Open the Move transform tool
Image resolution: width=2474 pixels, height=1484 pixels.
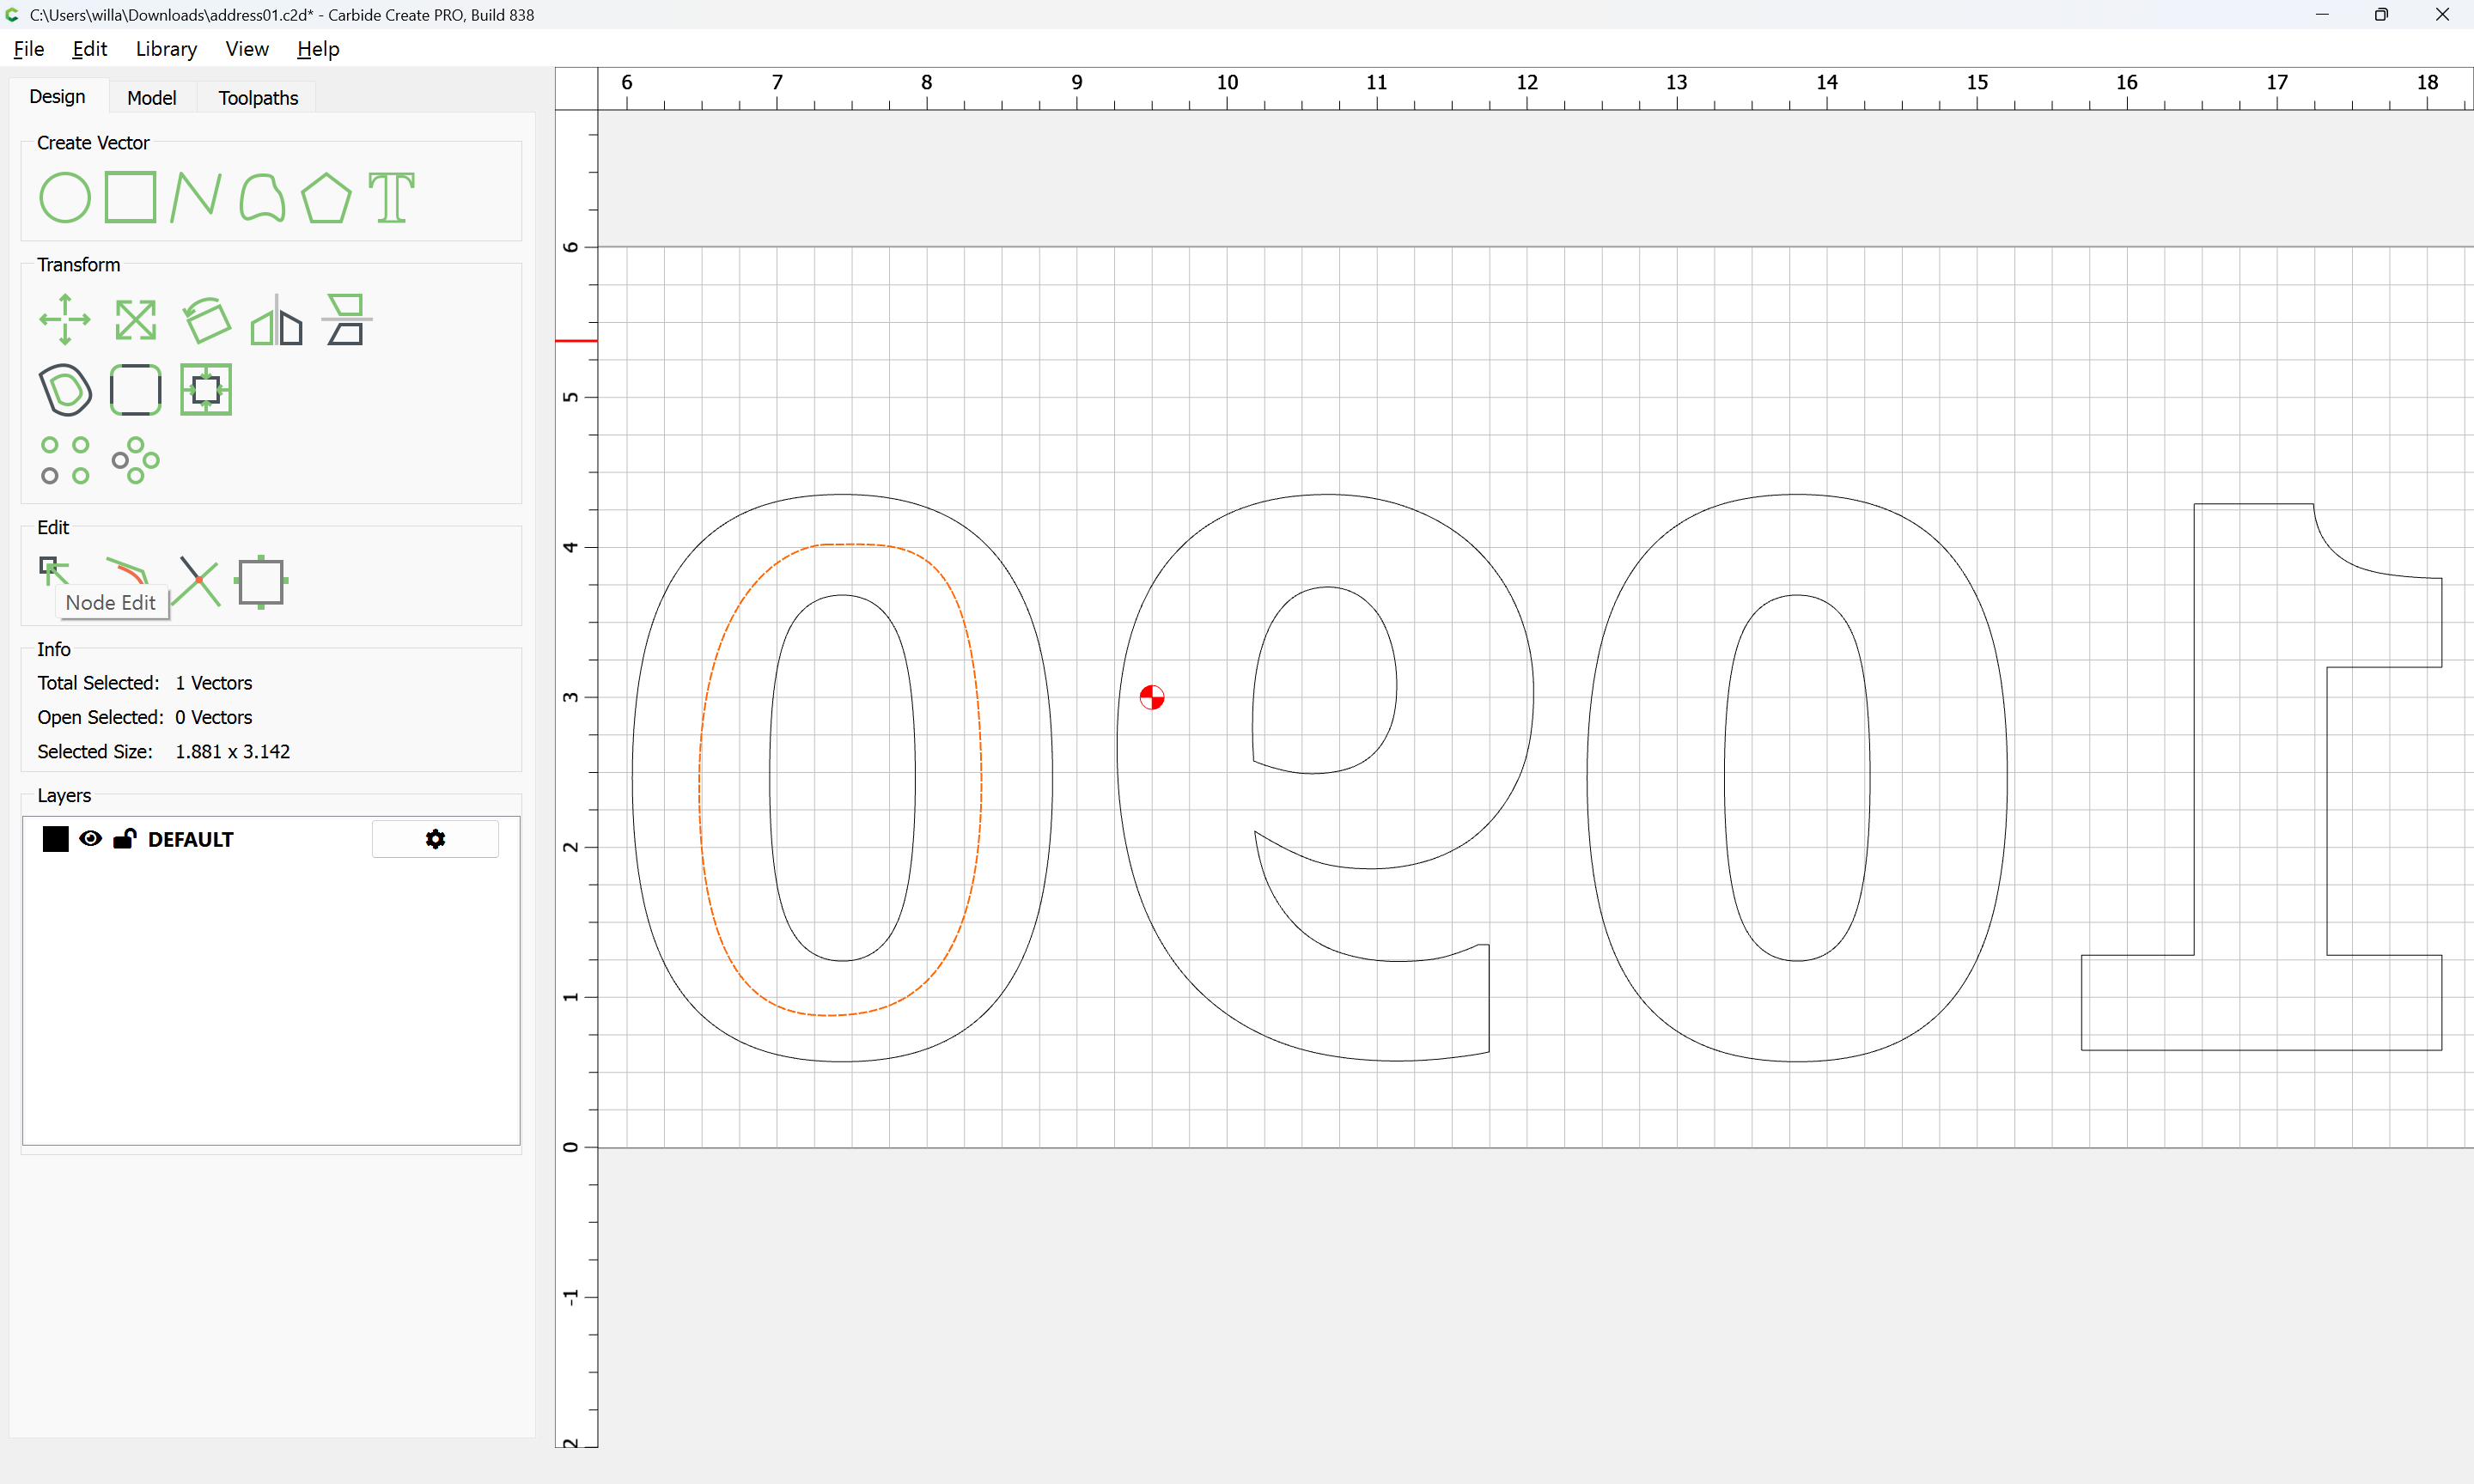[x=65, y=320]
